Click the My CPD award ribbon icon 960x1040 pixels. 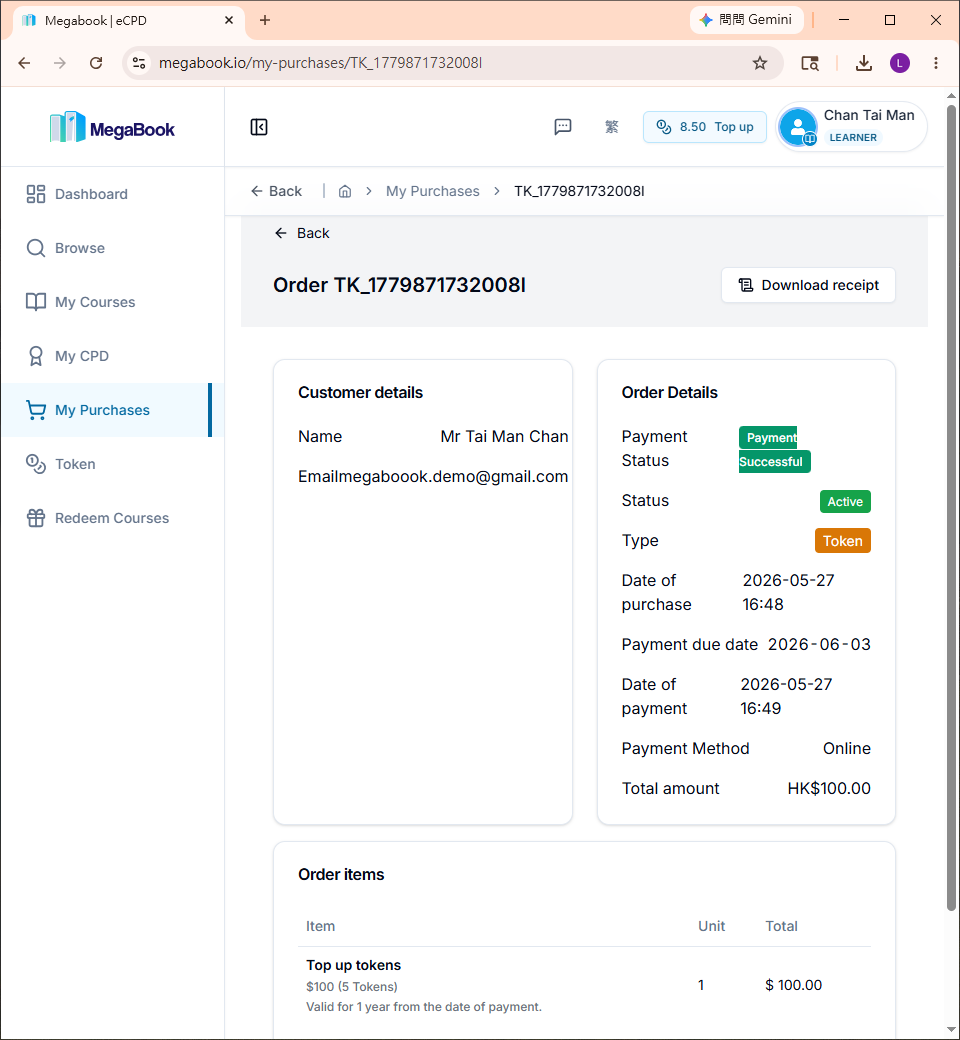(x=36, y=356)
